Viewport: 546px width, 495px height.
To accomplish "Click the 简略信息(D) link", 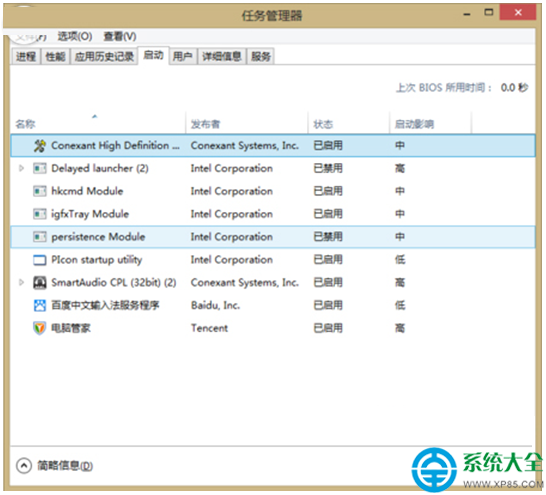I will pos(65,466).
